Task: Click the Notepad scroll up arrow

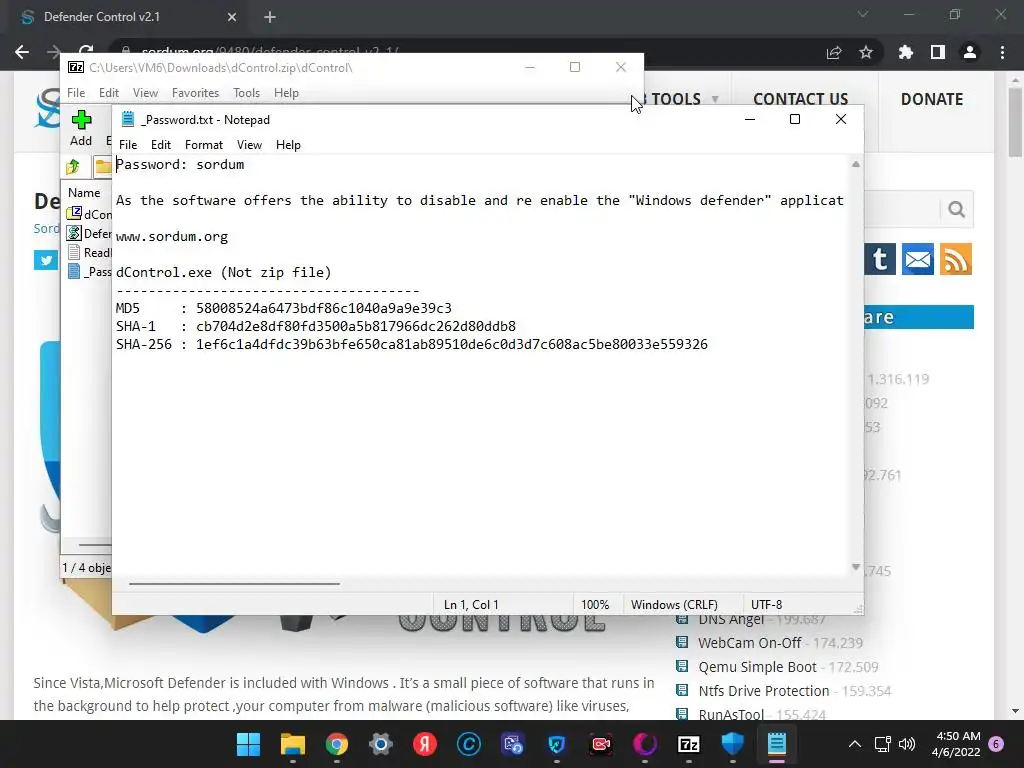Action: (856, 165)
